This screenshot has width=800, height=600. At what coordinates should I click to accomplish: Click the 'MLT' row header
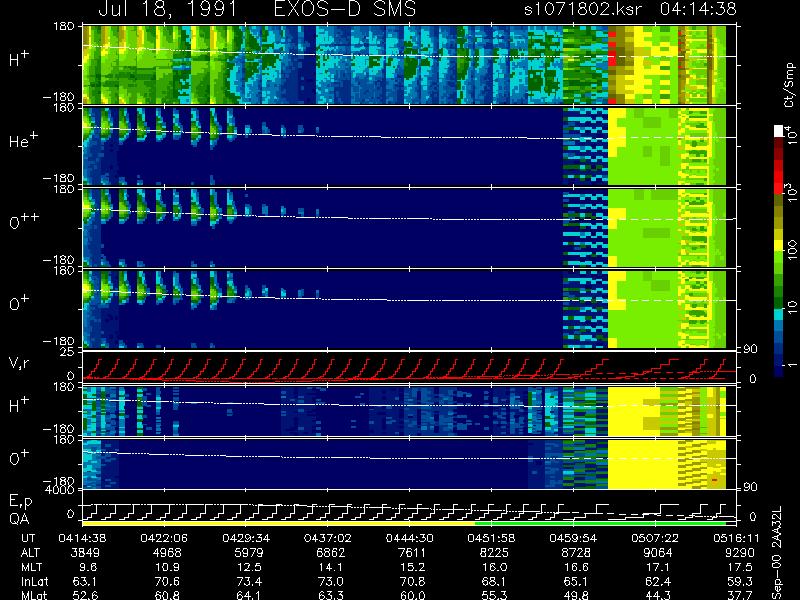coord(31,567)
